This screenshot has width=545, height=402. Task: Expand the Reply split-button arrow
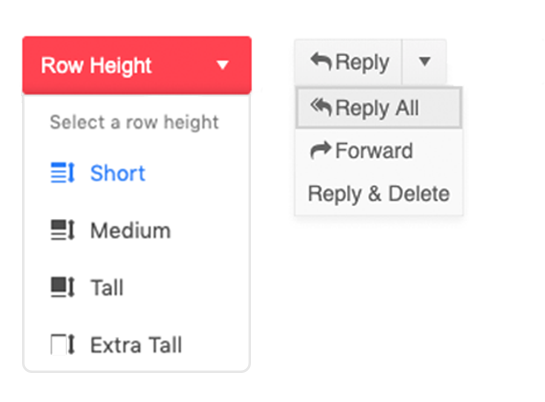point(424,61)
